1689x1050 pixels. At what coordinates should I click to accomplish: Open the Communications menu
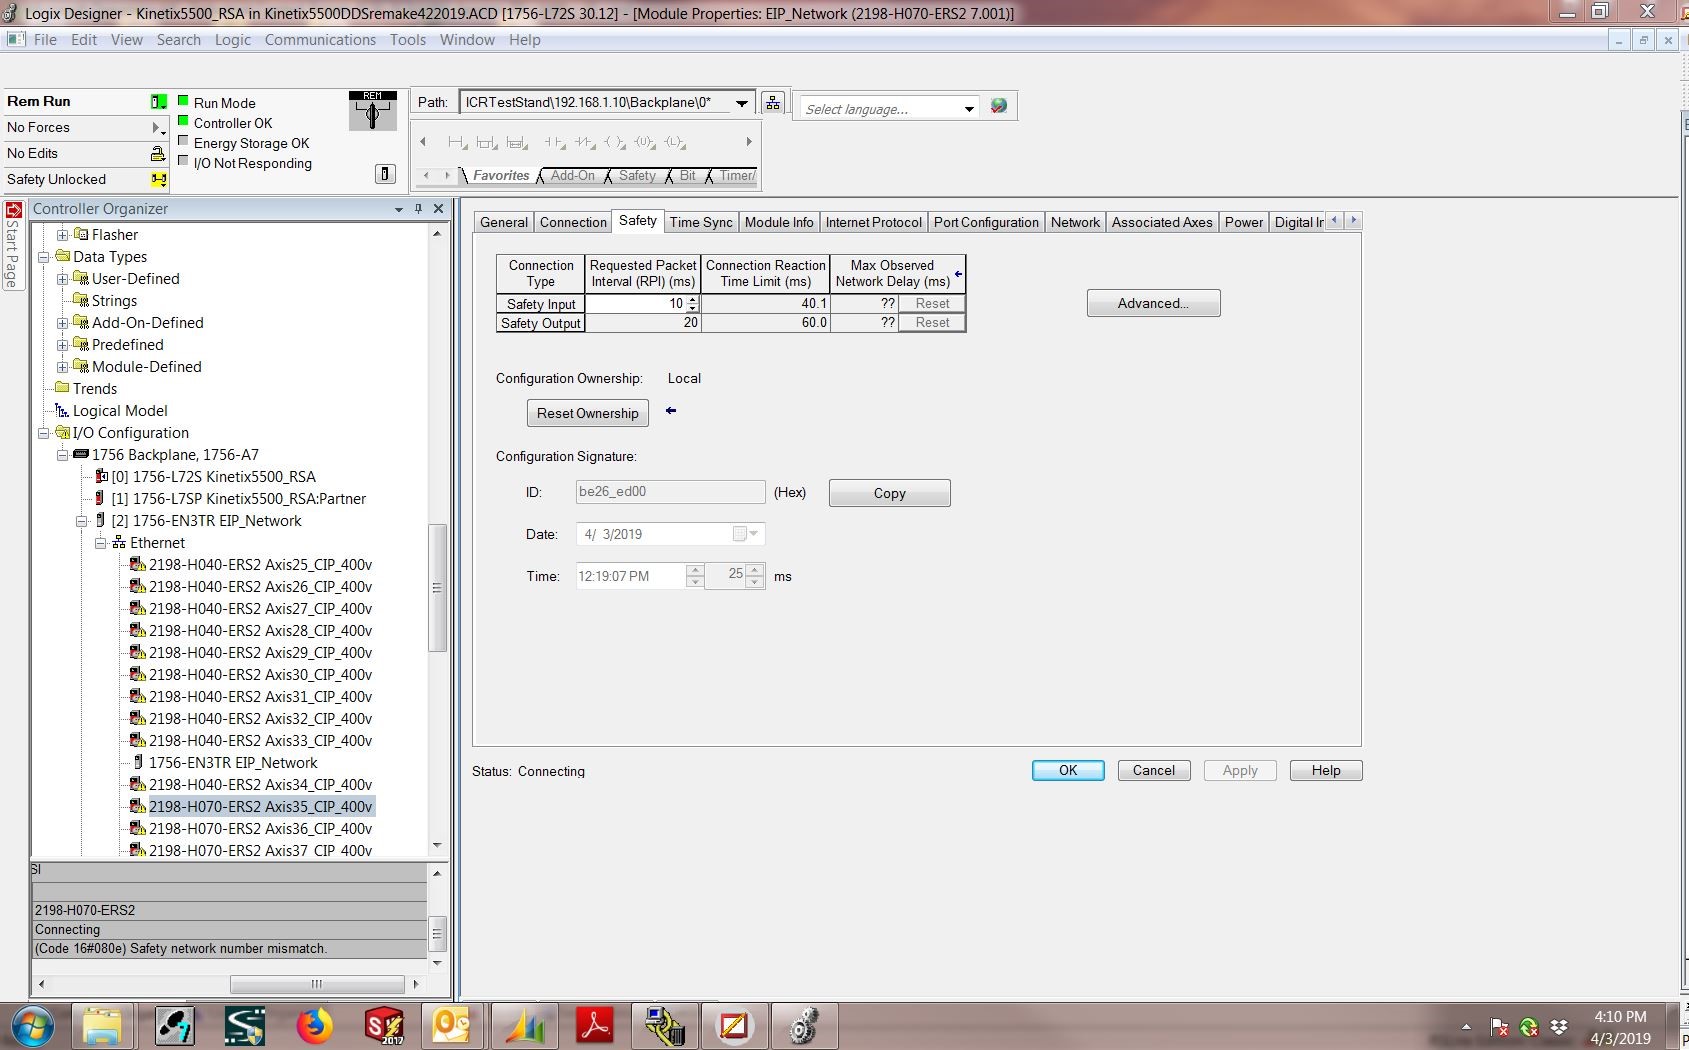pyautogui.click(x=320, y=40)
